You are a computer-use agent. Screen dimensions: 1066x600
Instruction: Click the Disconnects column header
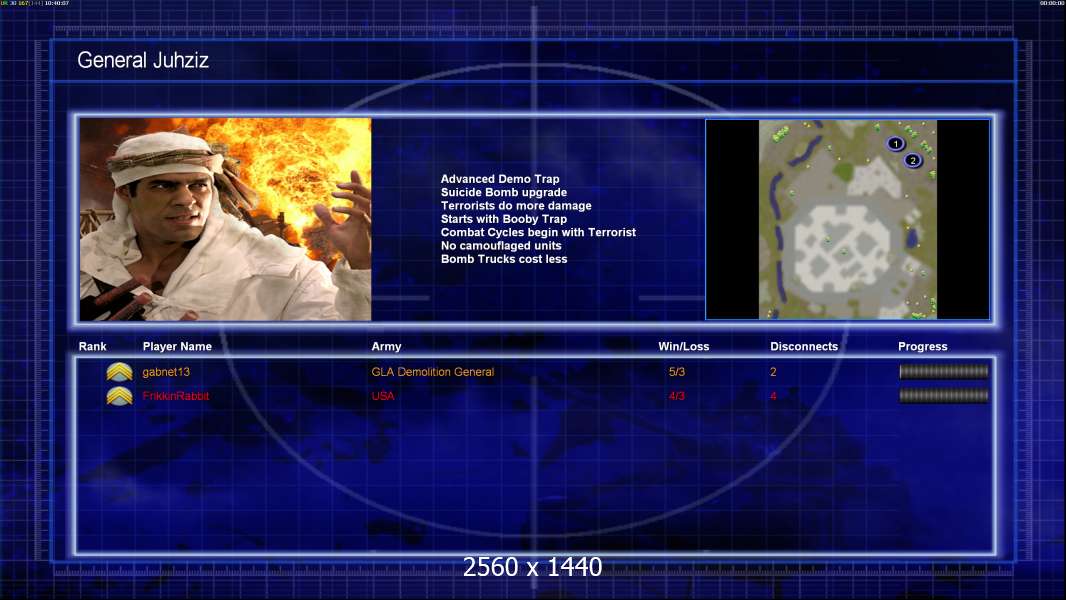point(804,347)
